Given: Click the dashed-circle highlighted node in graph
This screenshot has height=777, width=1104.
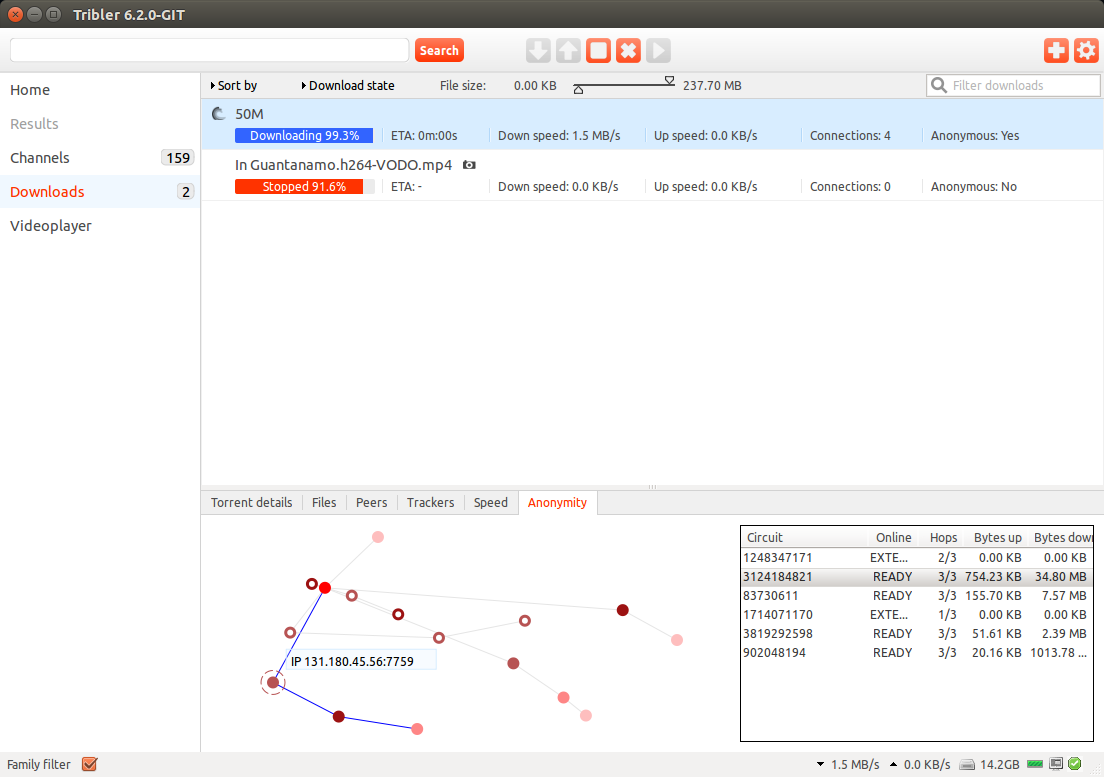Looking at the screenshot, I should tap(273, 682).
